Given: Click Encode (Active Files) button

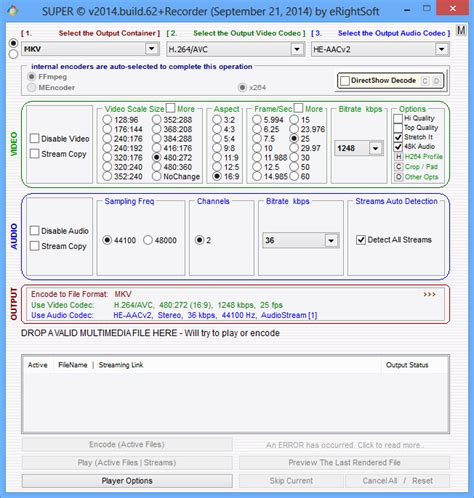Looking at the screenshot, I should [127, 444].
